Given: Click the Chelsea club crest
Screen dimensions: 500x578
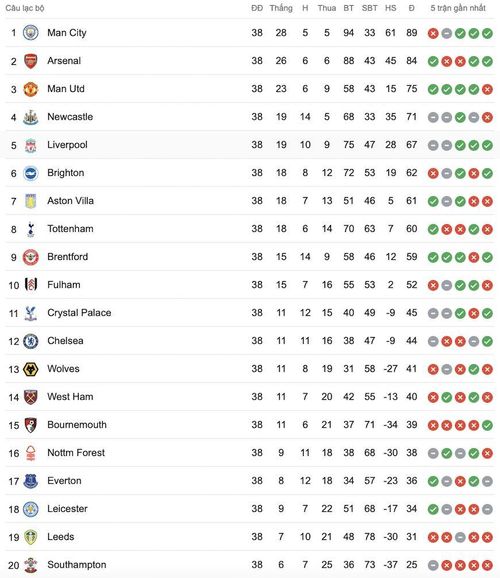Looking at the screenshot, I should (31, 341).
